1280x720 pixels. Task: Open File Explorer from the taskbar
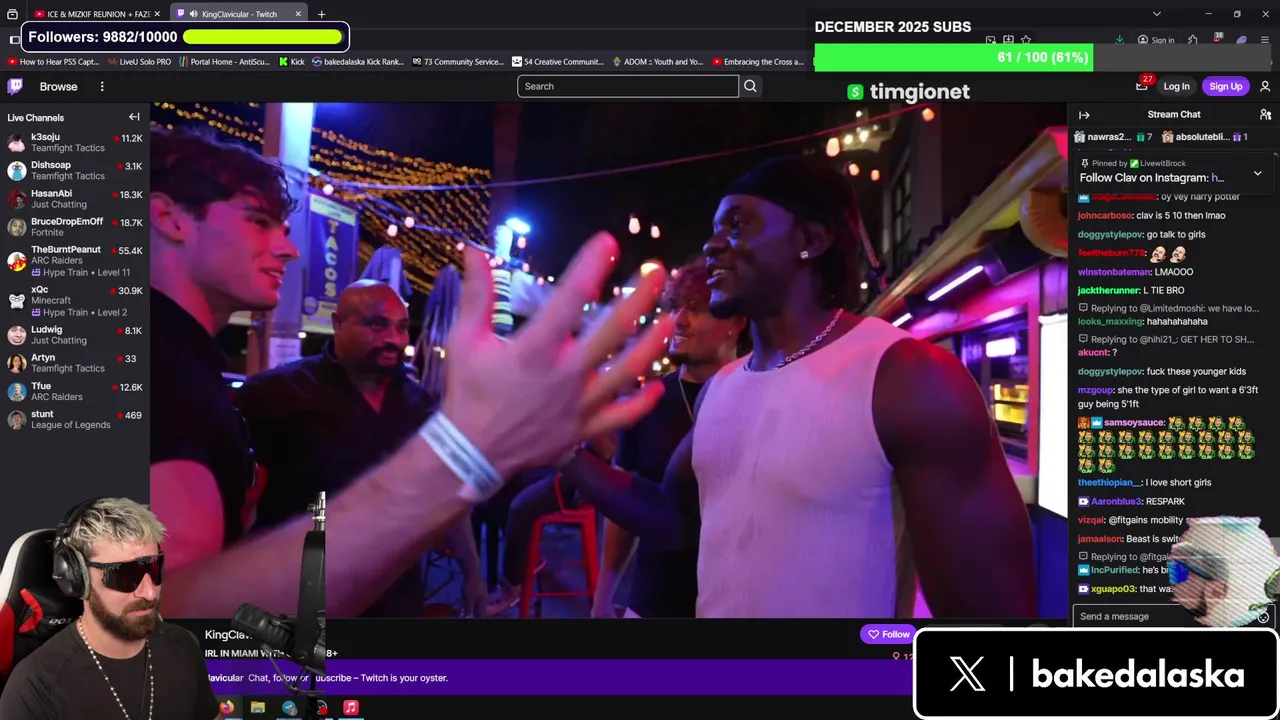[x=258, y=707]
